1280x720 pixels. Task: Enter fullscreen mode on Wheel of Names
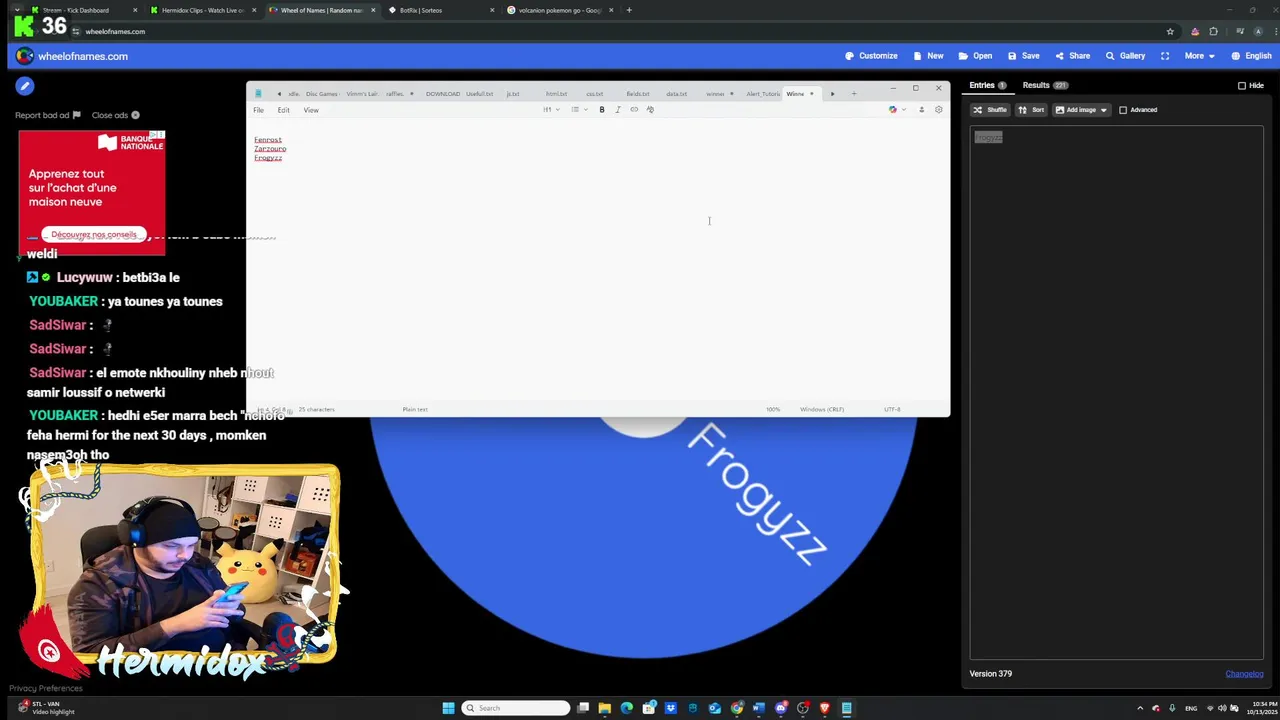coord(1165,56)
